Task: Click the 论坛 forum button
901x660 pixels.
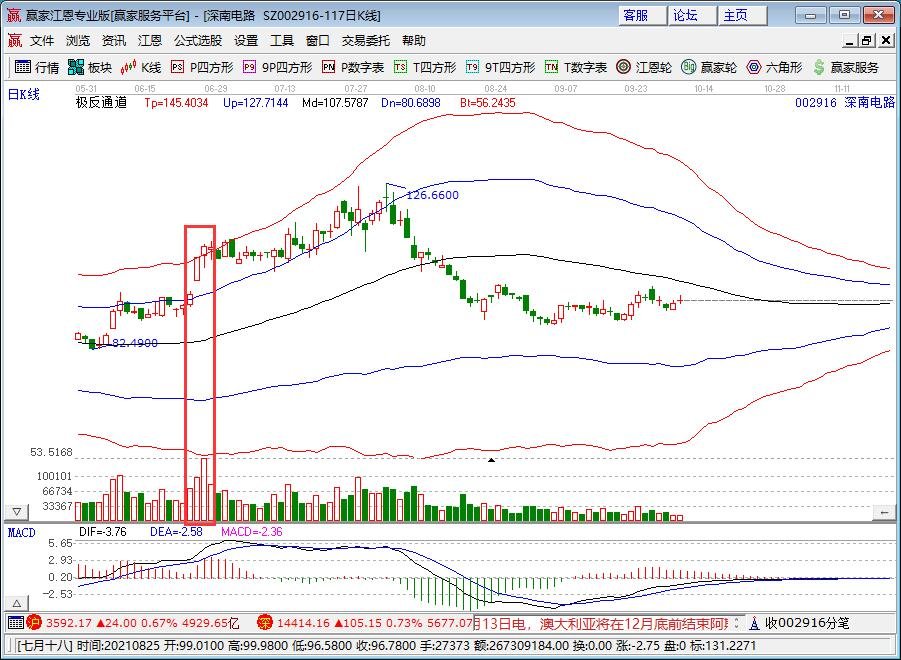Action: tap(685, 15)
